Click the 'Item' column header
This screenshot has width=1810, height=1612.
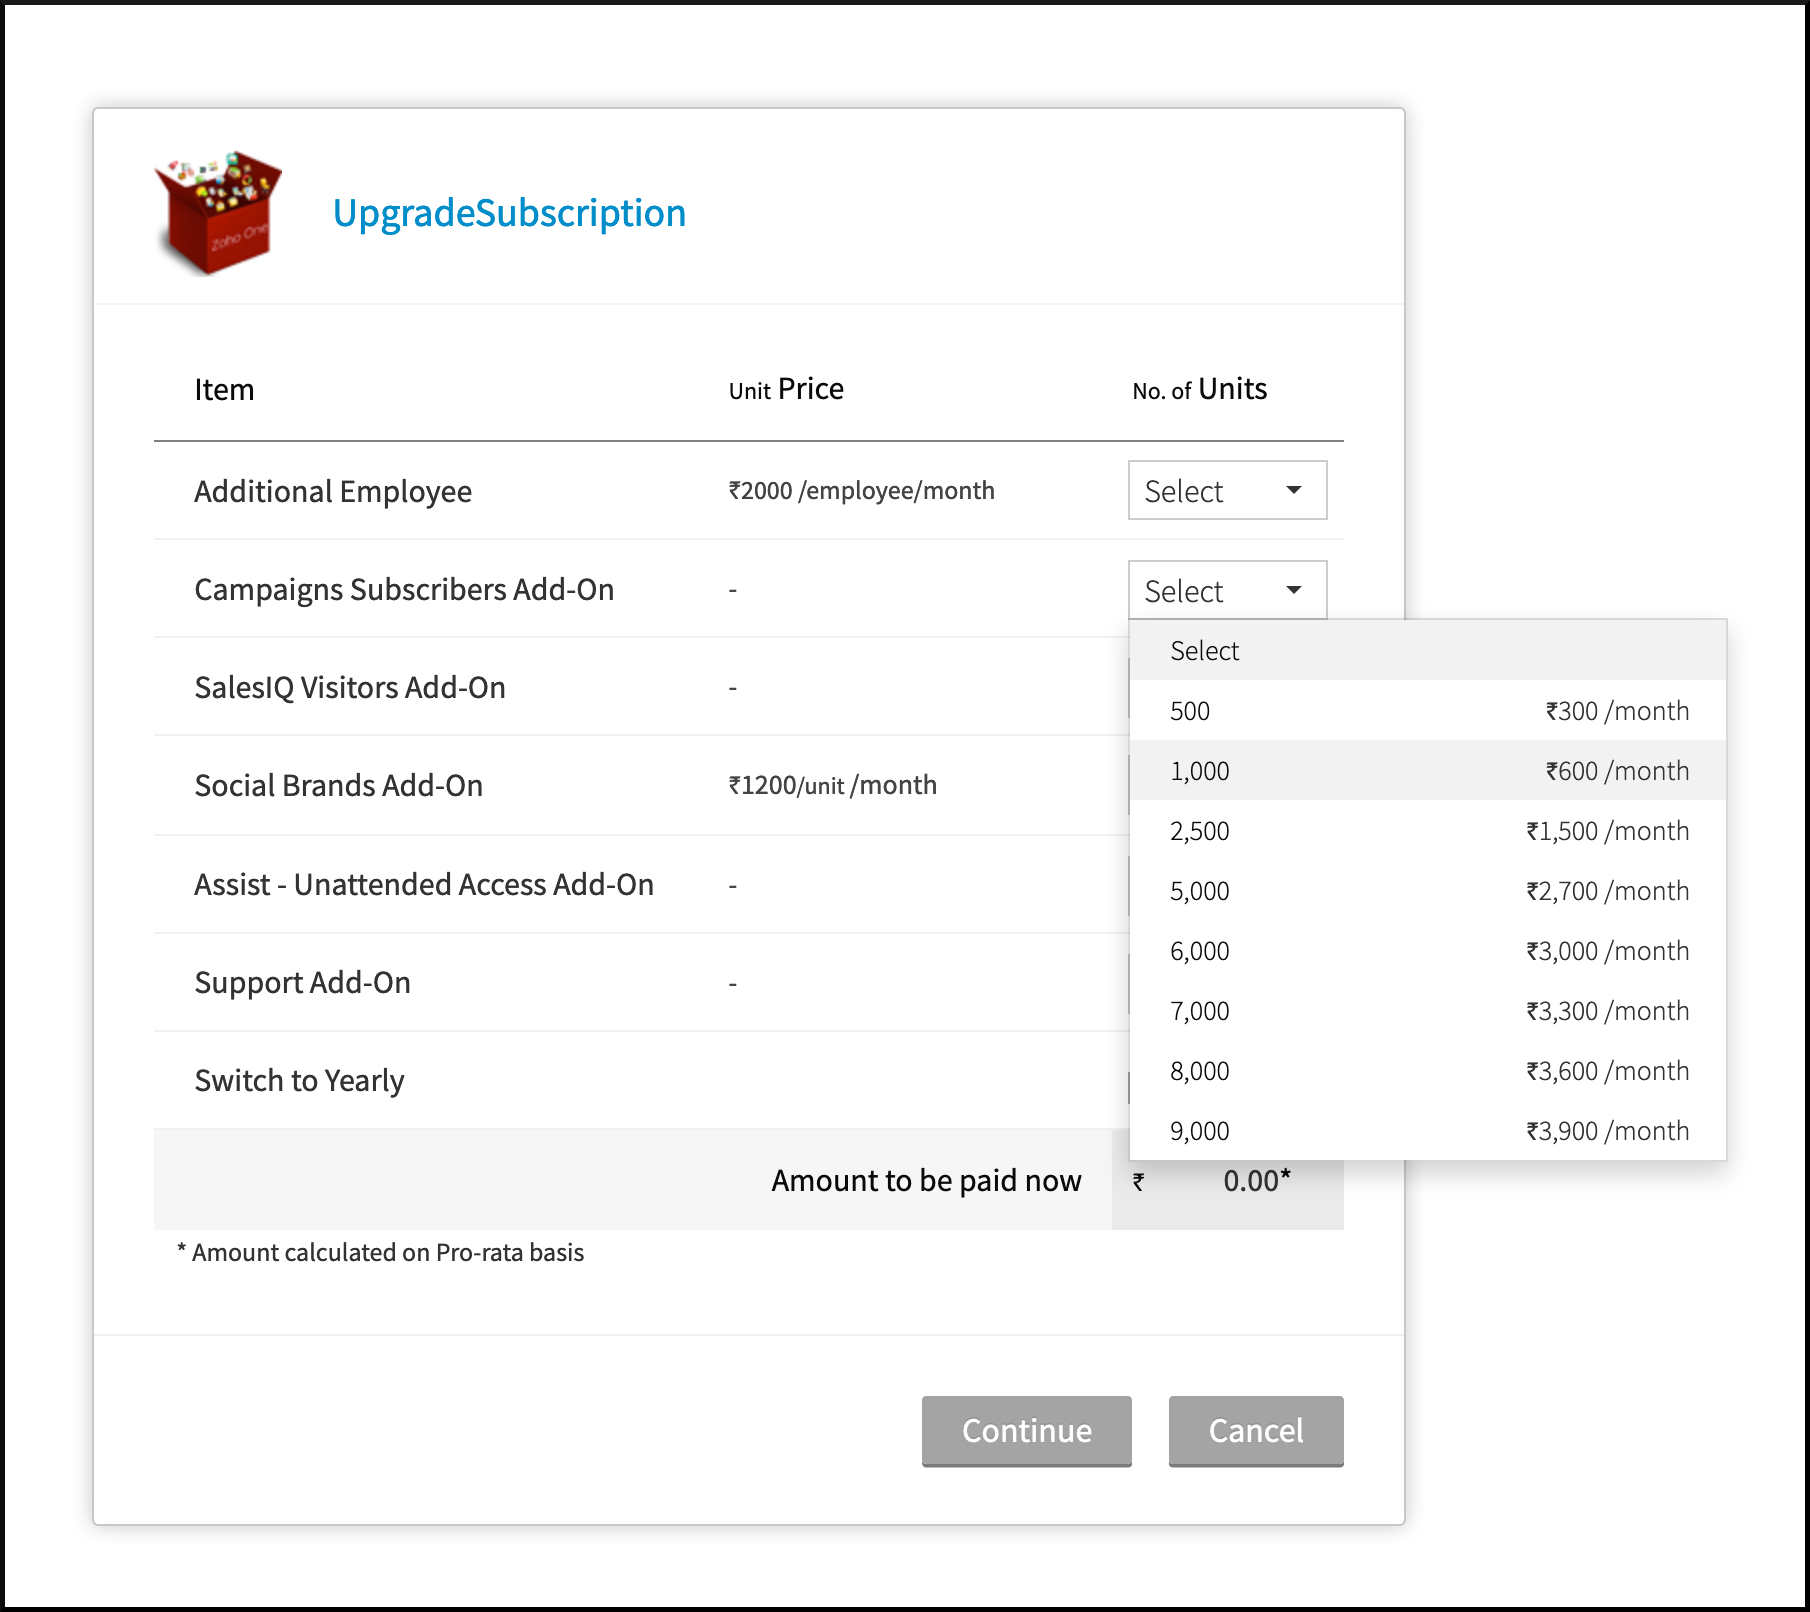(x=224, y=389)
